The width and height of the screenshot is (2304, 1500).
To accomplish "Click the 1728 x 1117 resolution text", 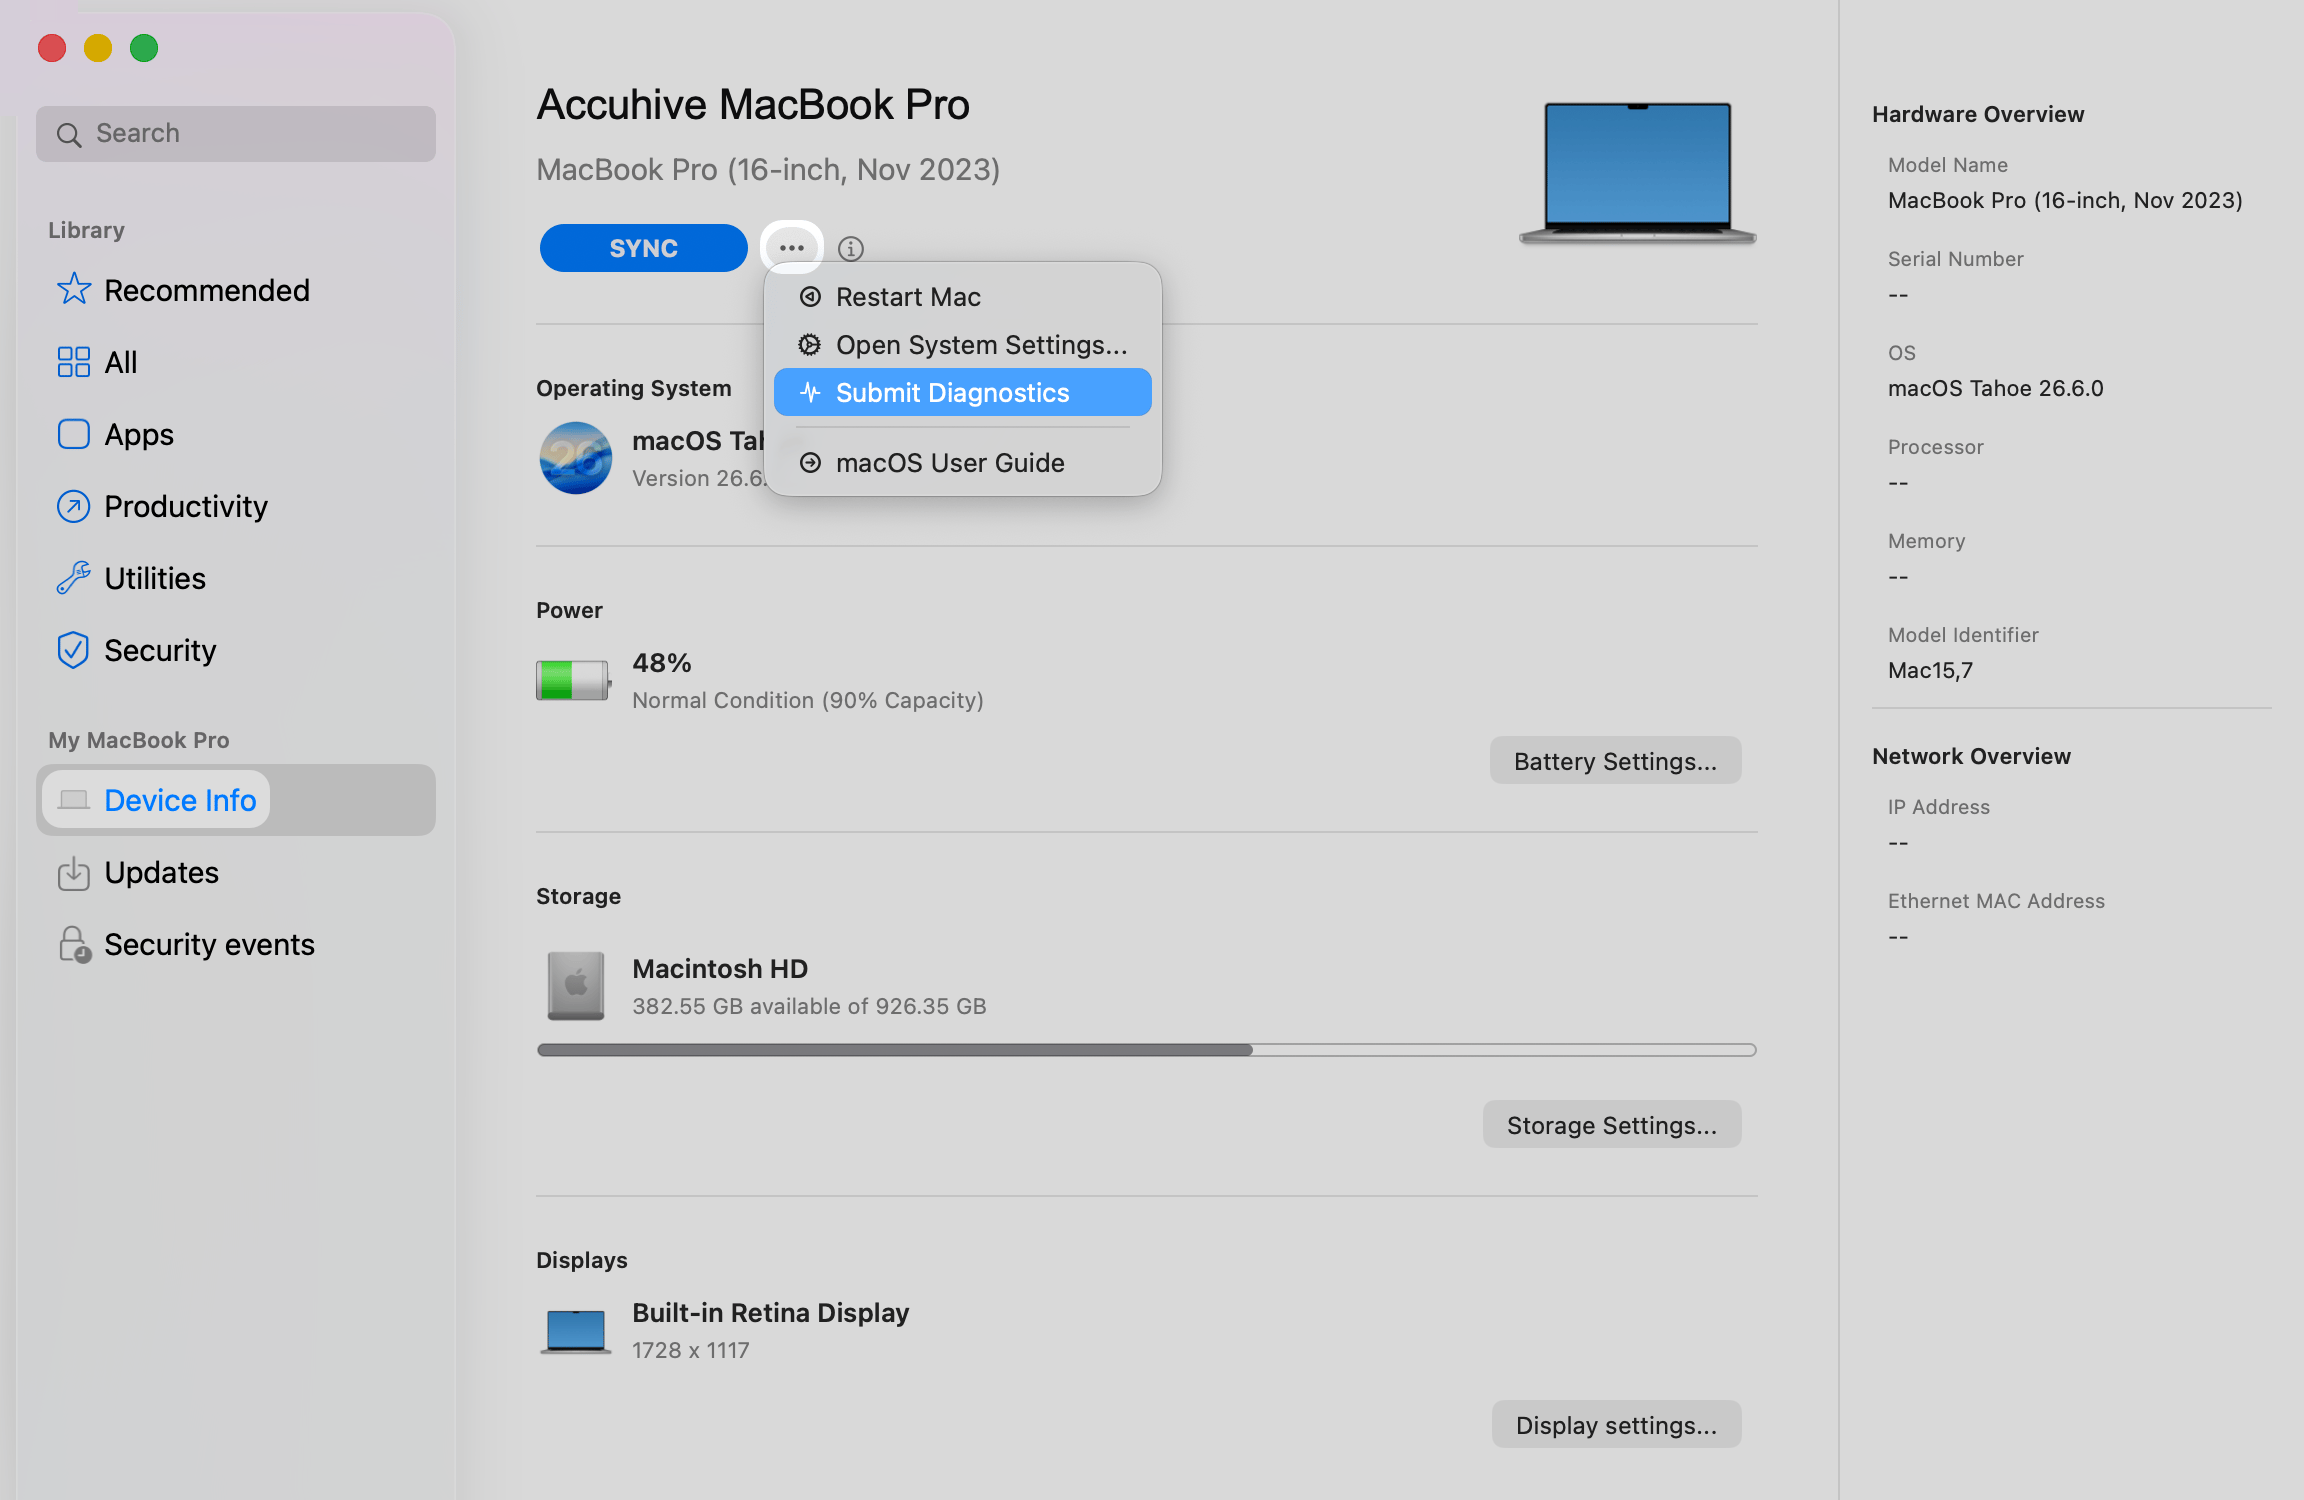I will click(x=691, y=1350).
